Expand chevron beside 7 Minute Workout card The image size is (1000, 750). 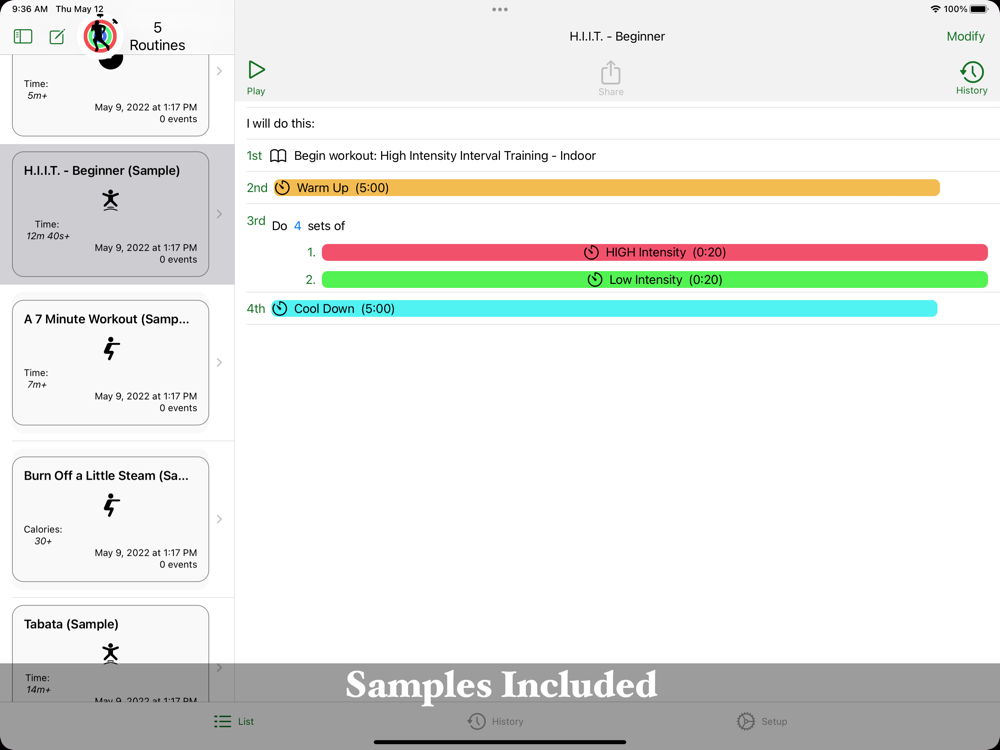[x=219, y=362]
